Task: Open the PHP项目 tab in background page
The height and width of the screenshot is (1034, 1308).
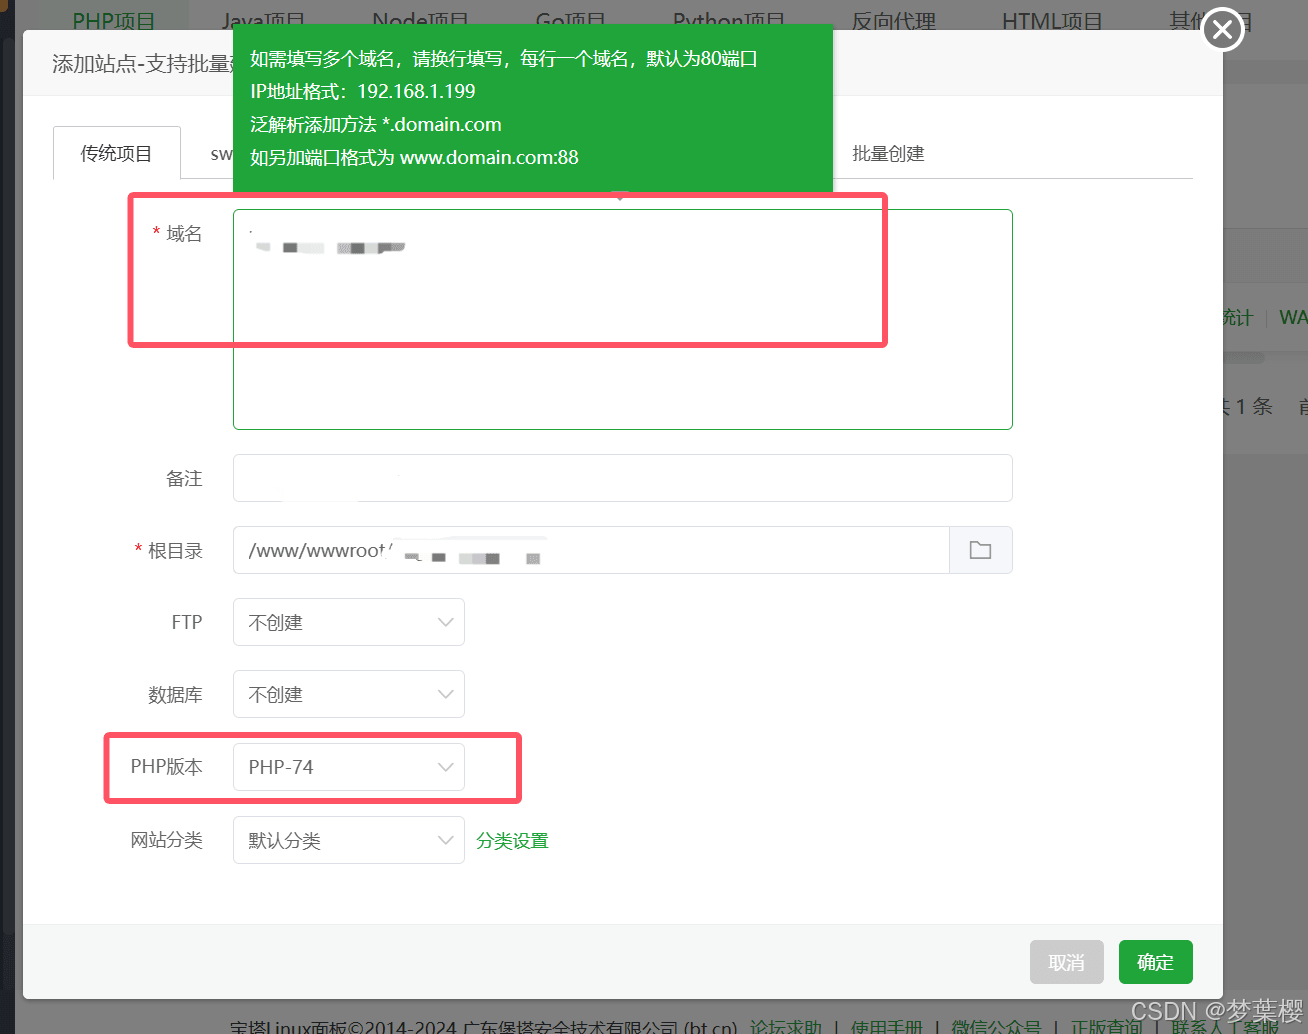Action: click(114, 20)
